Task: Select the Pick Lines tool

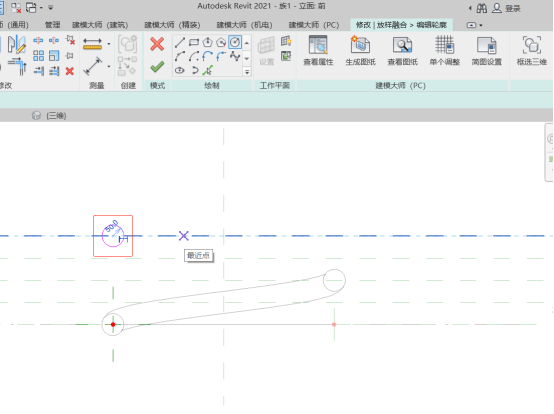Action: click(x=207, y=70)
